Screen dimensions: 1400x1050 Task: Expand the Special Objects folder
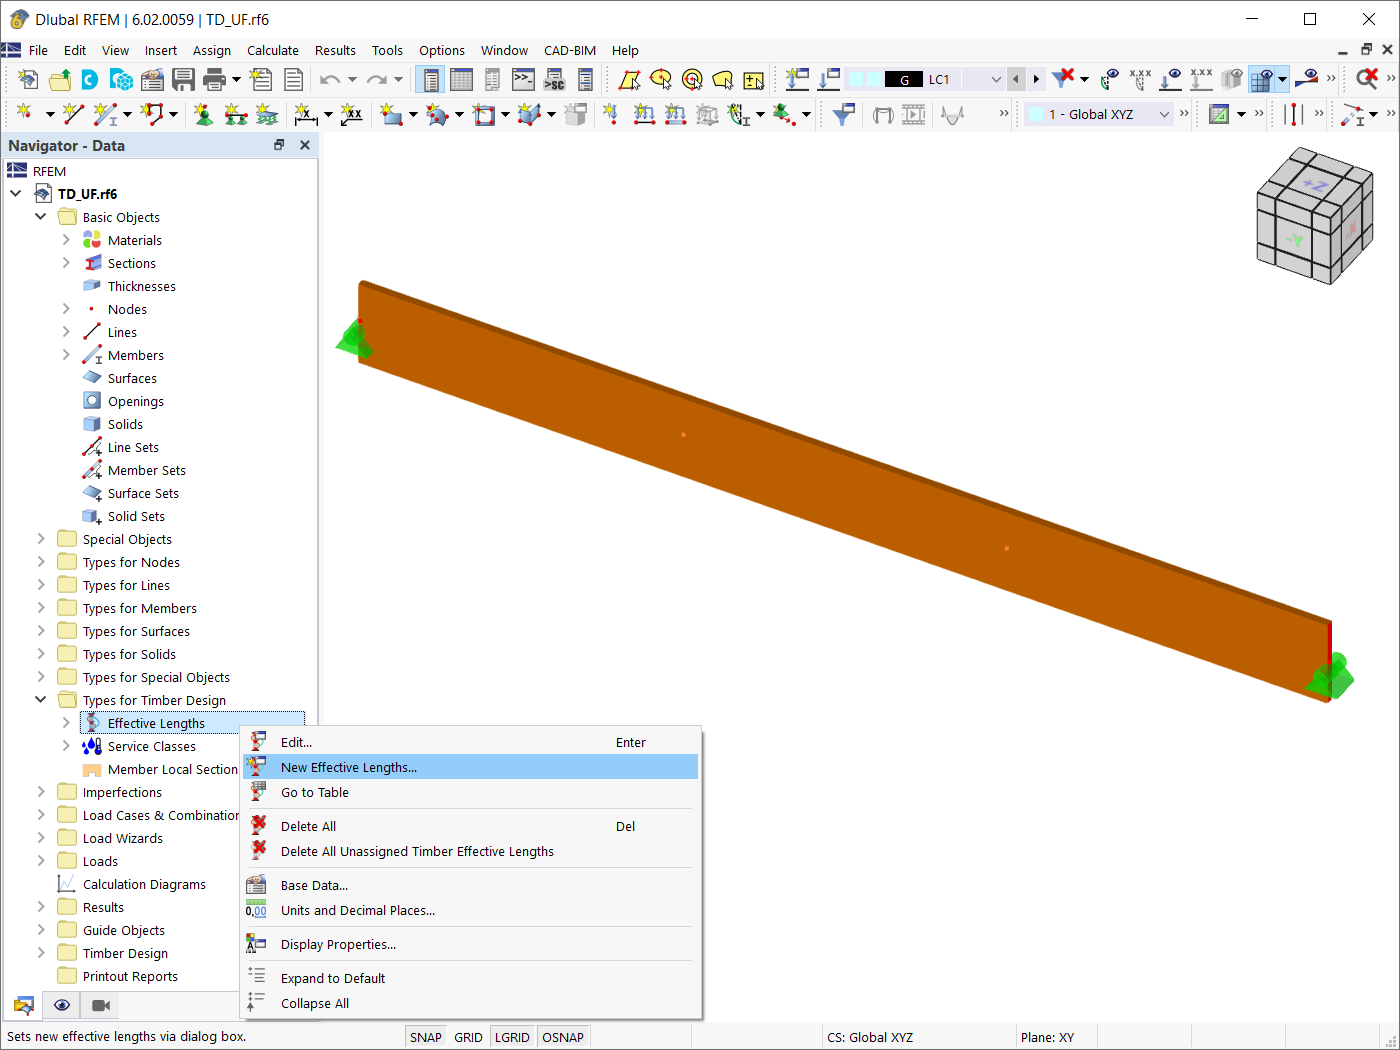pos(41,539)
